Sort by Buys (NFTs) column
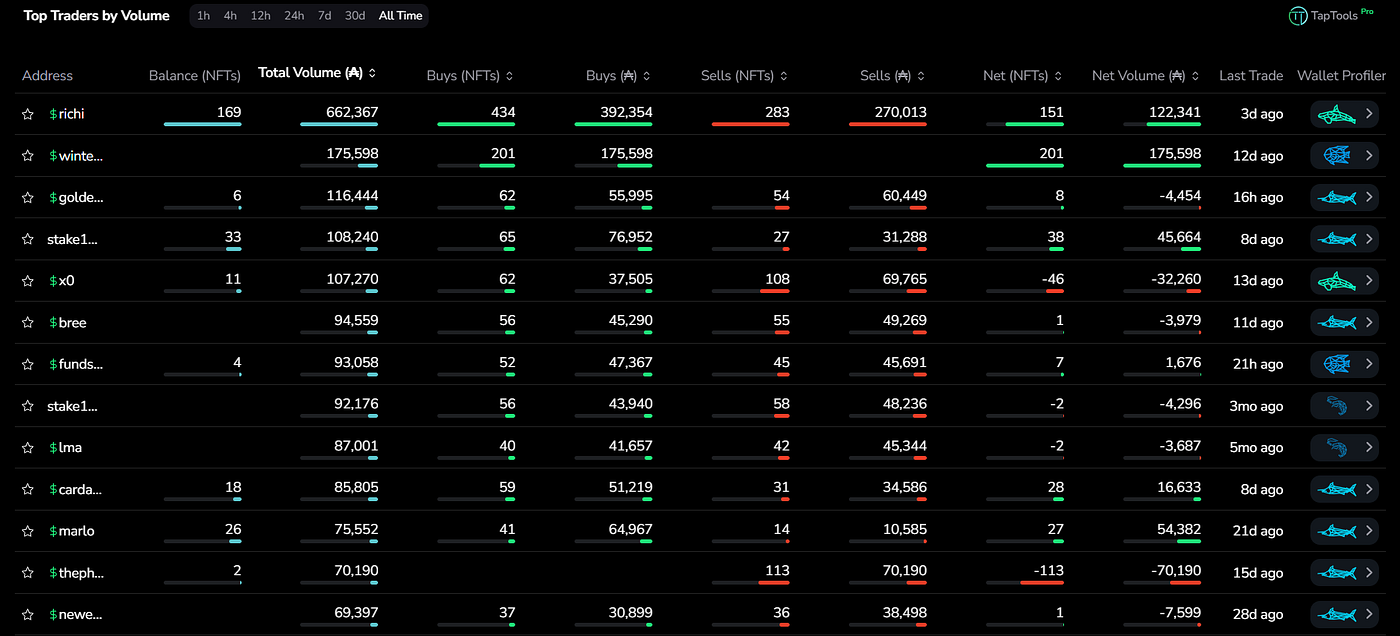 [x=470, y=75]
